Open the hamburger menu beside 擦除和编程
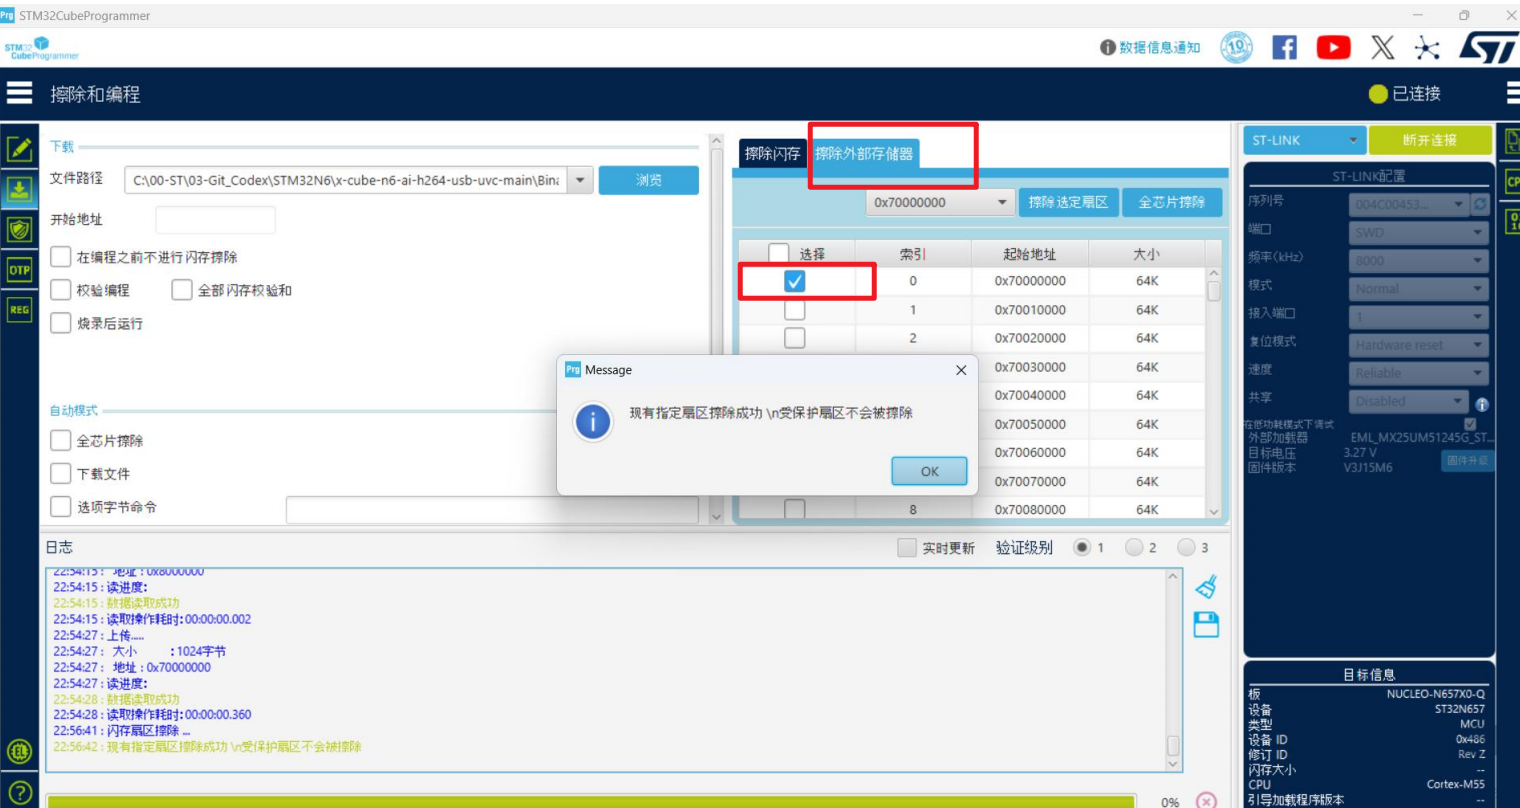 tap(19, 93)
